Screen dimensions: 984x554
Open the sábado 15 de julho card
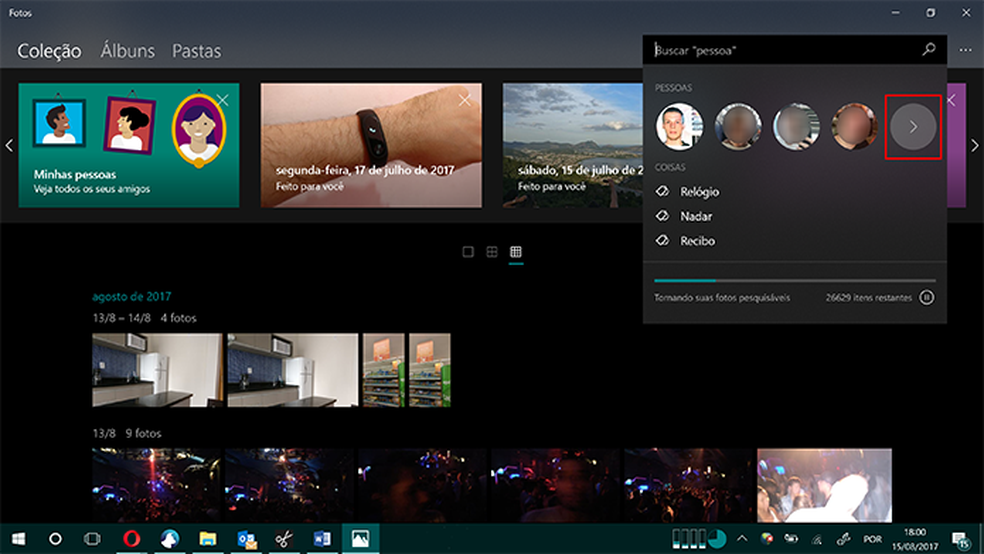coord(573,146)
